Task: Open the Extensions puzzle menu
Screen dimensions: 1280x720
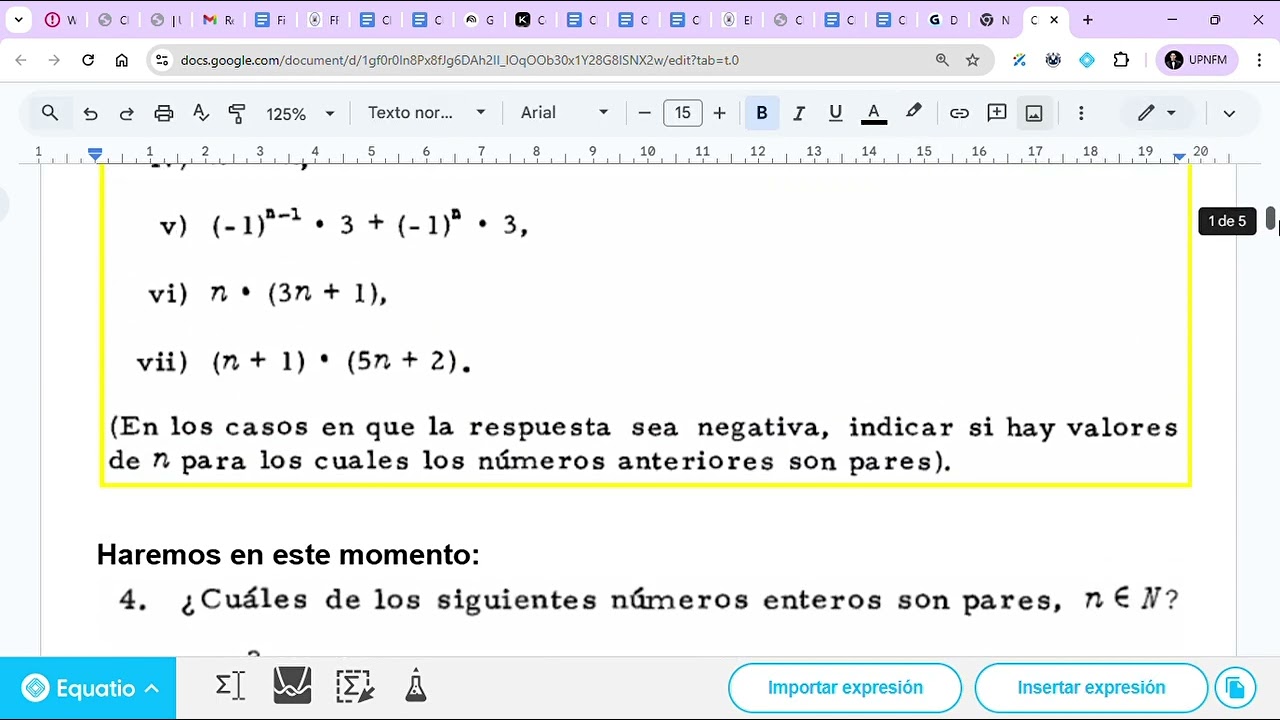Action: (1121, 60)
